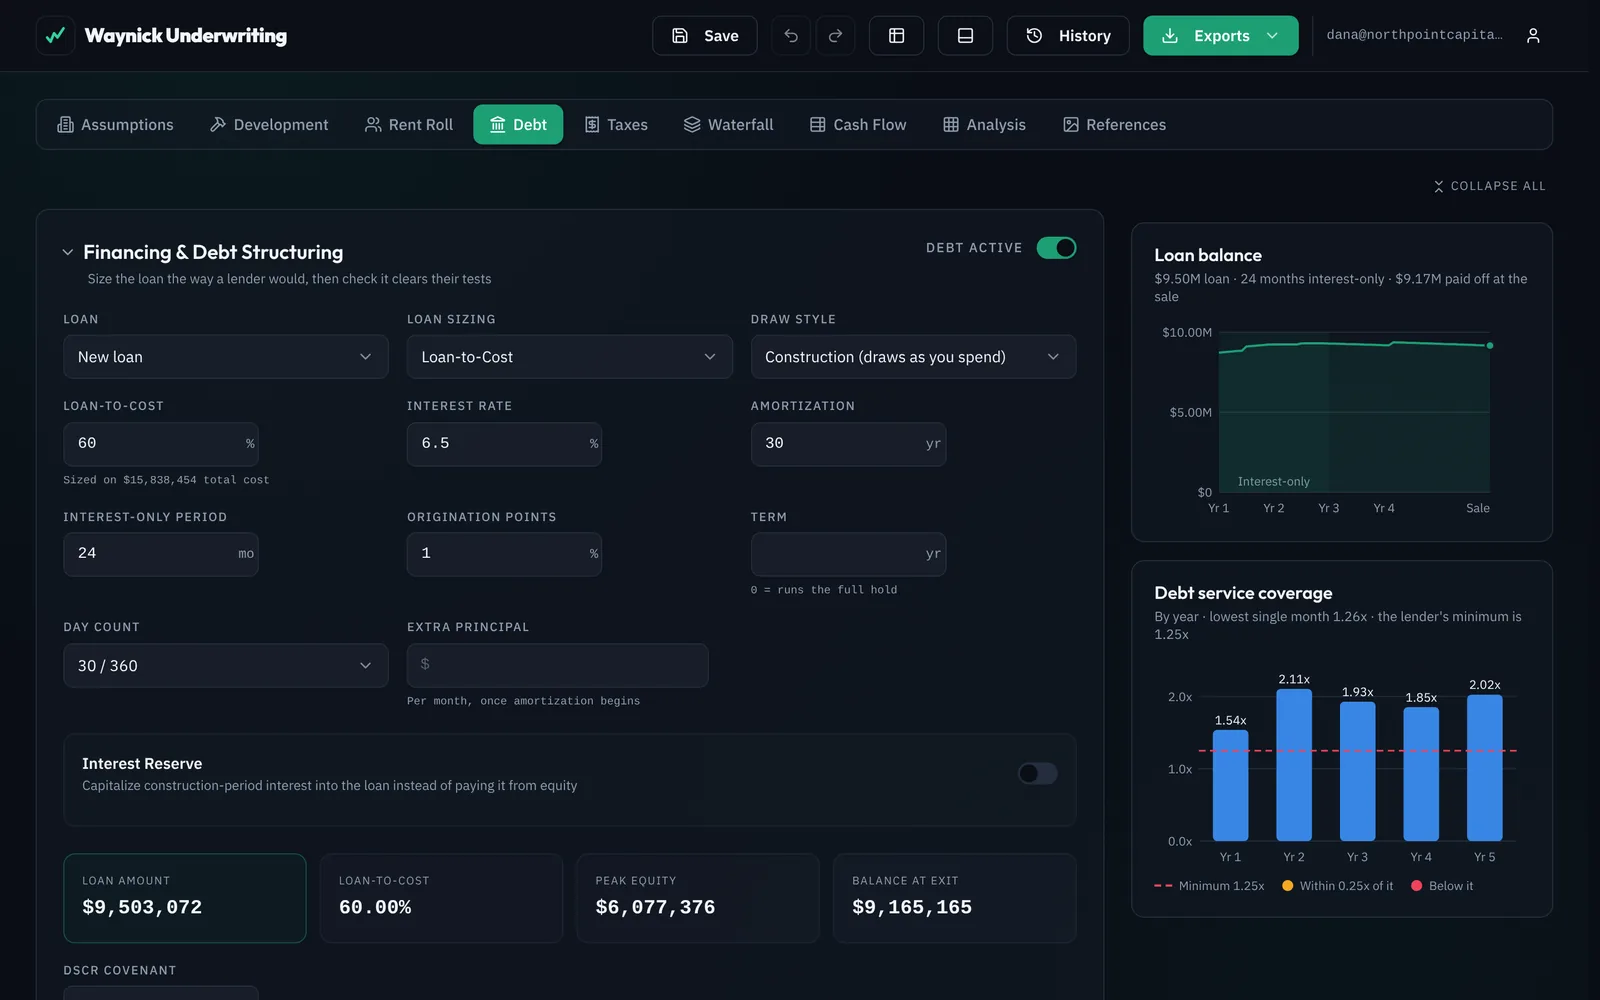Click the empty Term field
Image resolution: width=1600 pixels, height=1000 pixels.
point(848,554)
